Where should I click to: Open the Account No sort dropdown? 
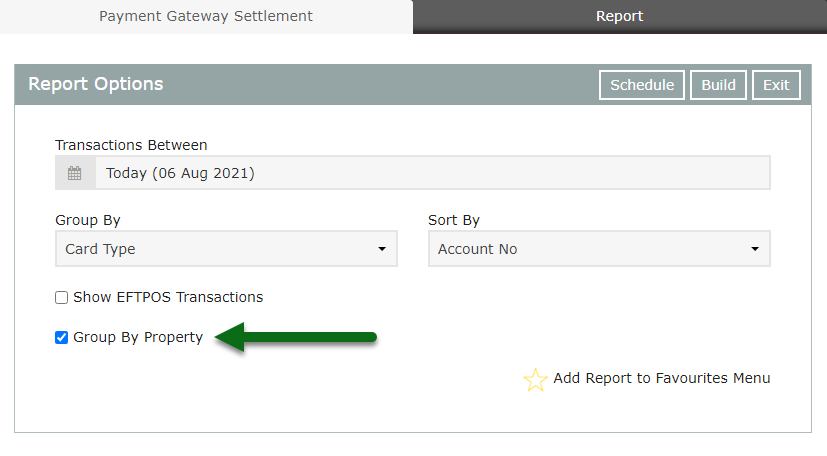[599, 249]
